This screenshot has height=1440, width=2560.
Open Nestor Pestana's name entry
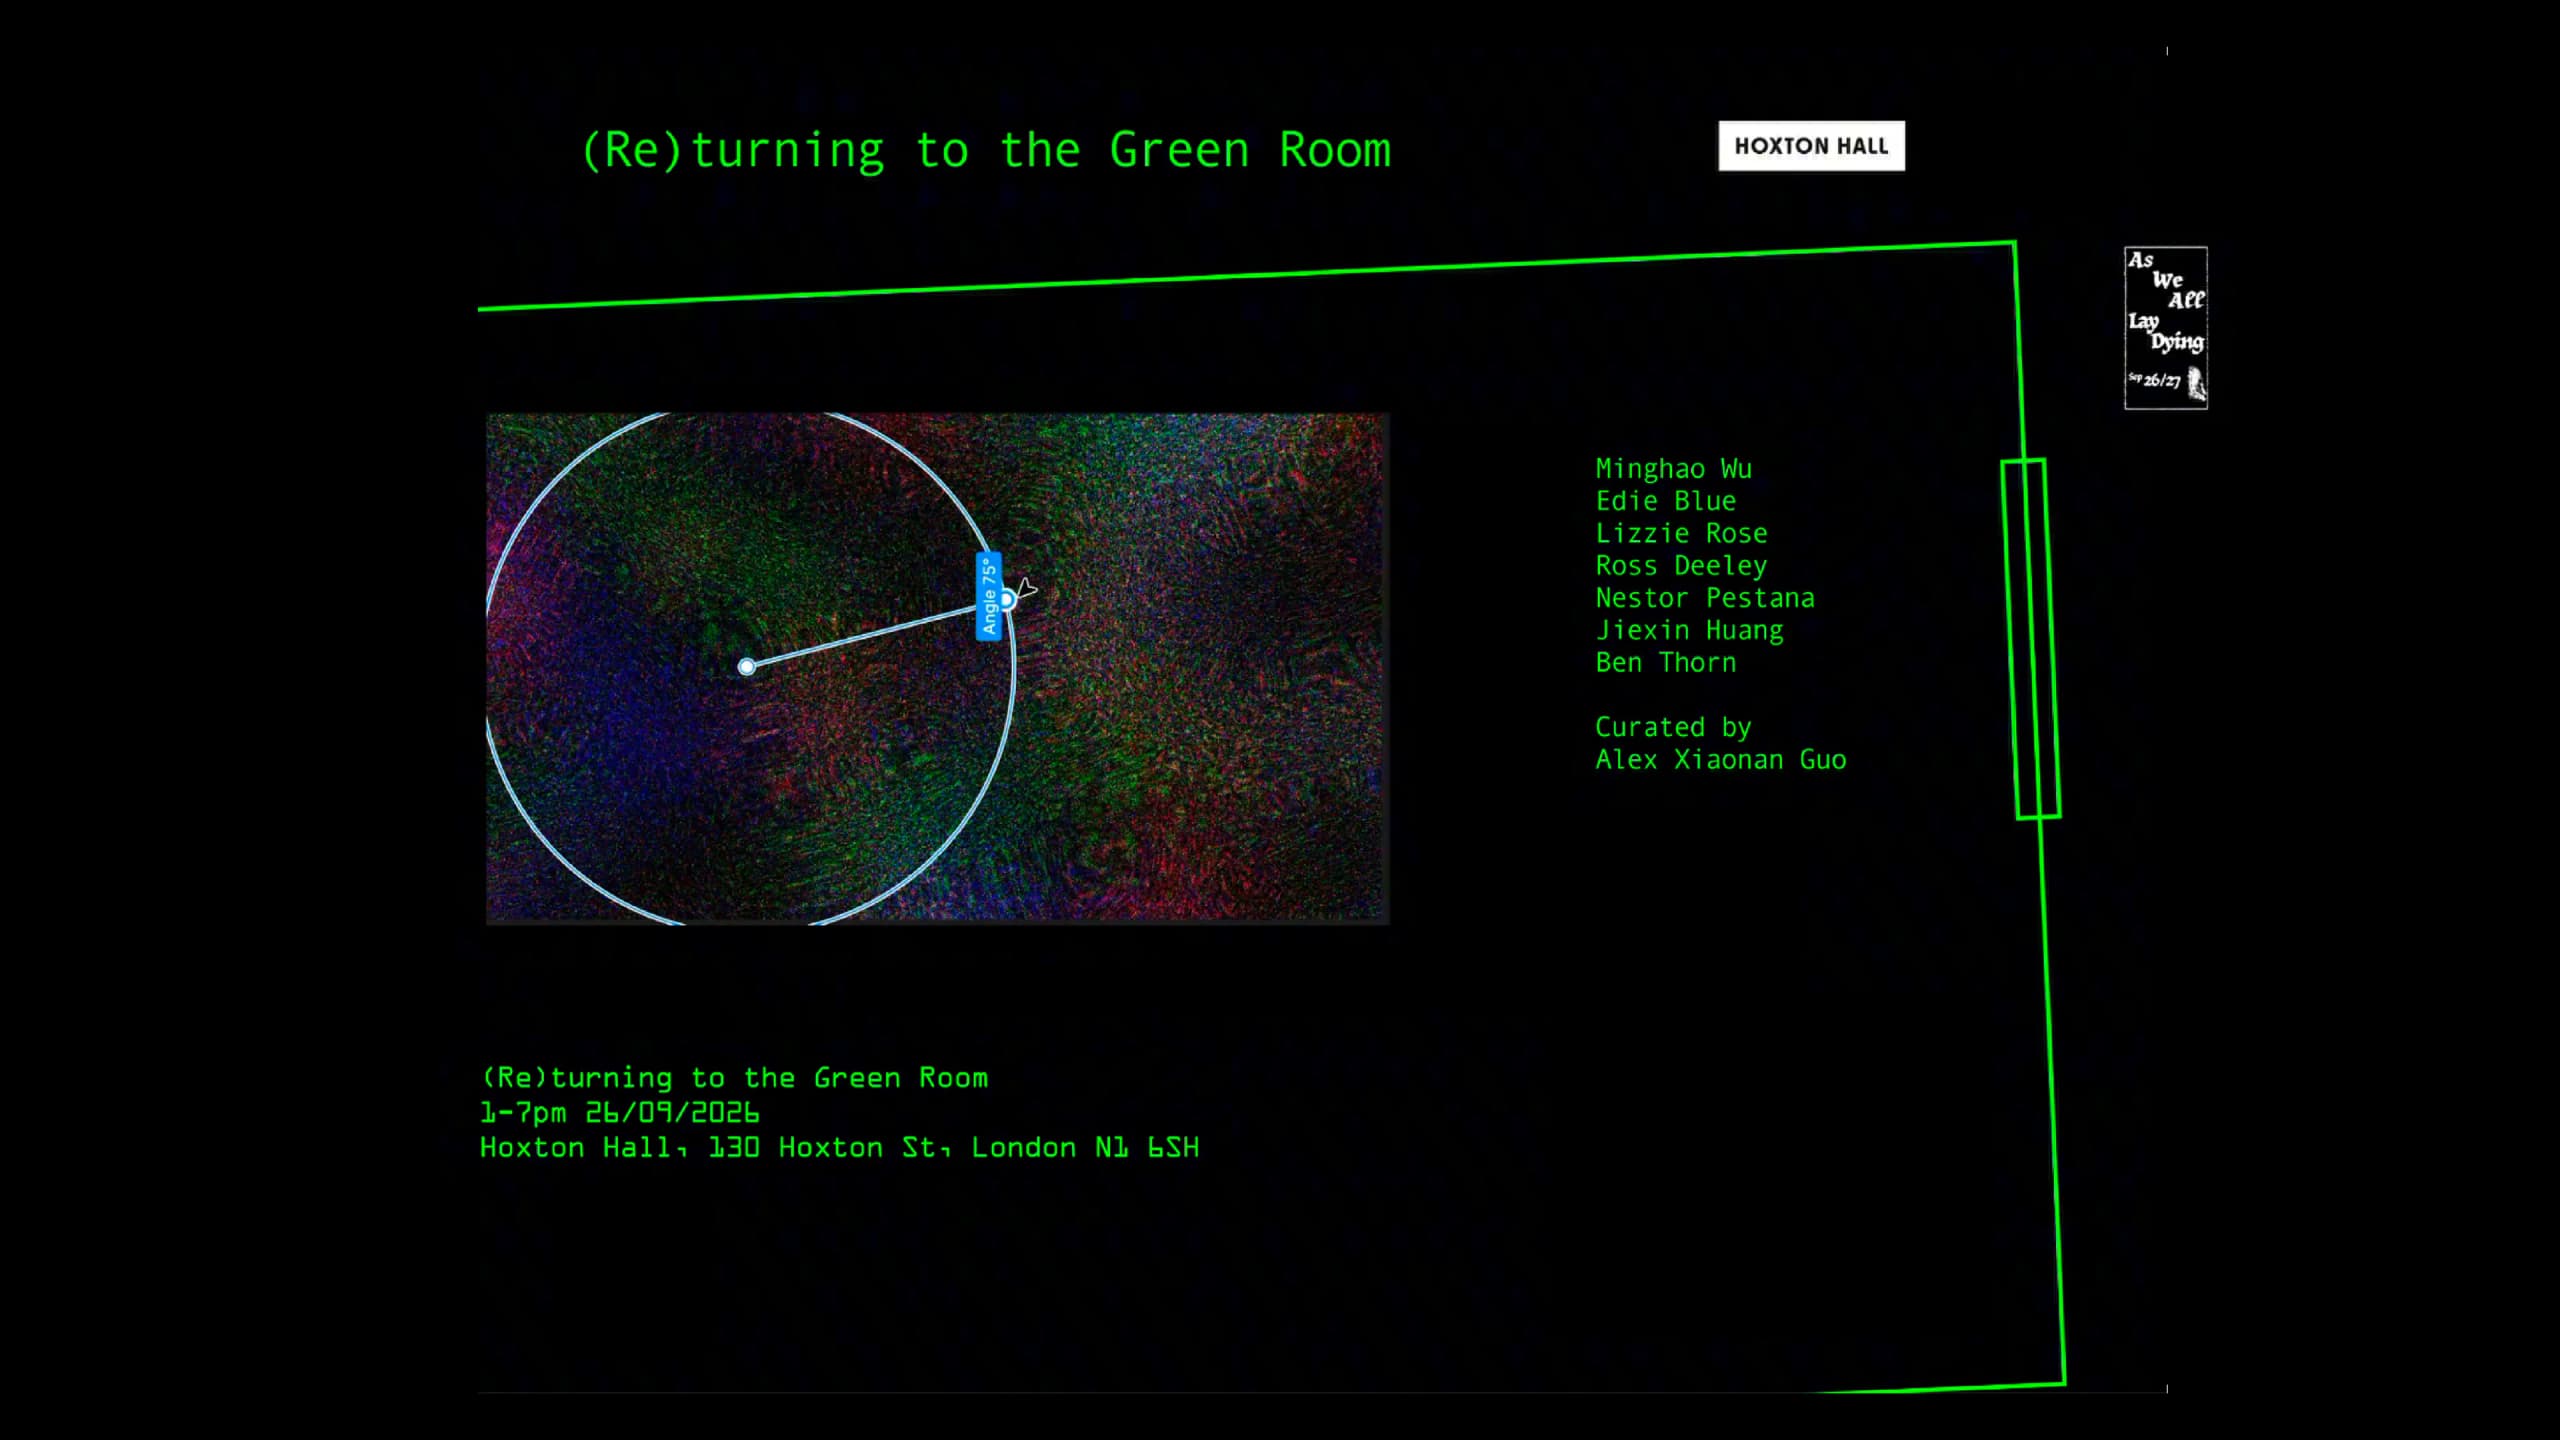click(x=1704, y=597)
